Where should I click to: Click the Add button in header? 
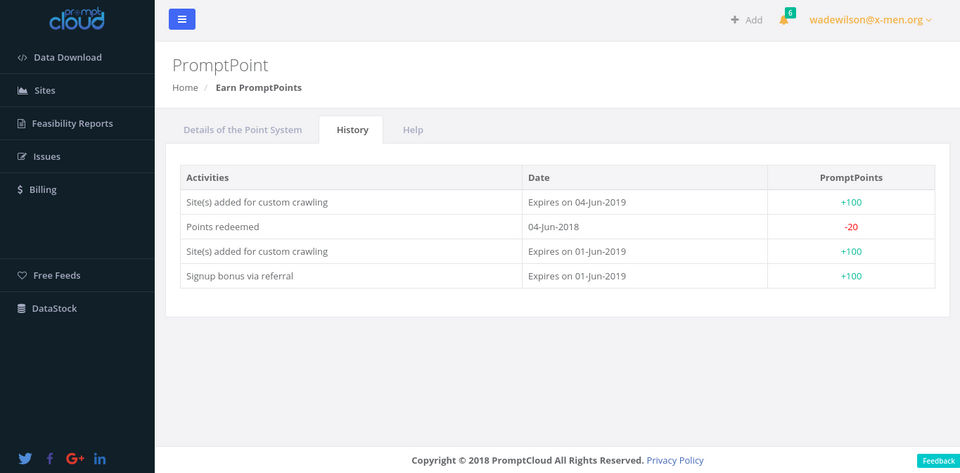coord(746,20)
